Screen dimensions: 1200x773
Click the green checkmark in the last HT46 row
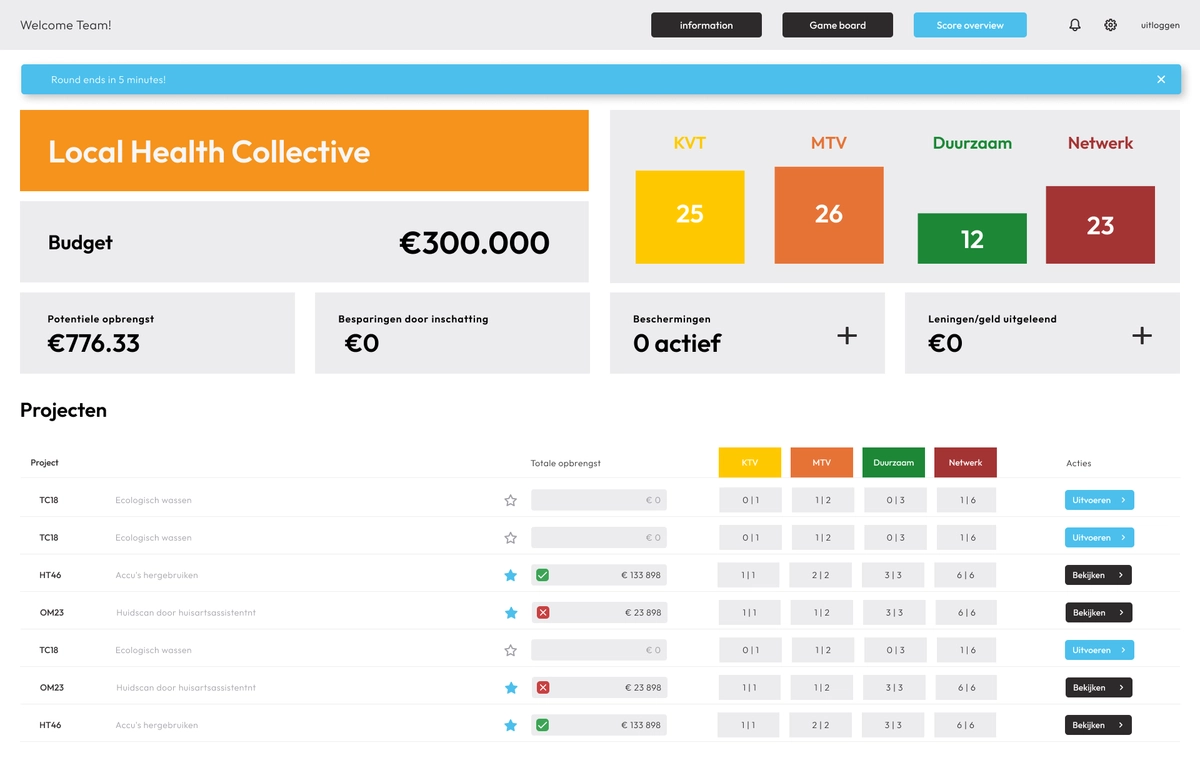point(542,725)
